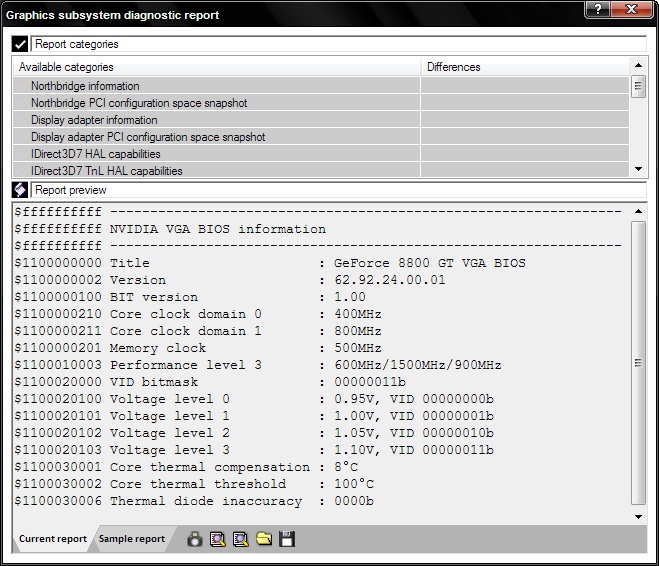Viewport: 659px width, 566px height.
Task: Click the Voltage level 2 line
Action: click(x=254, y=433)
